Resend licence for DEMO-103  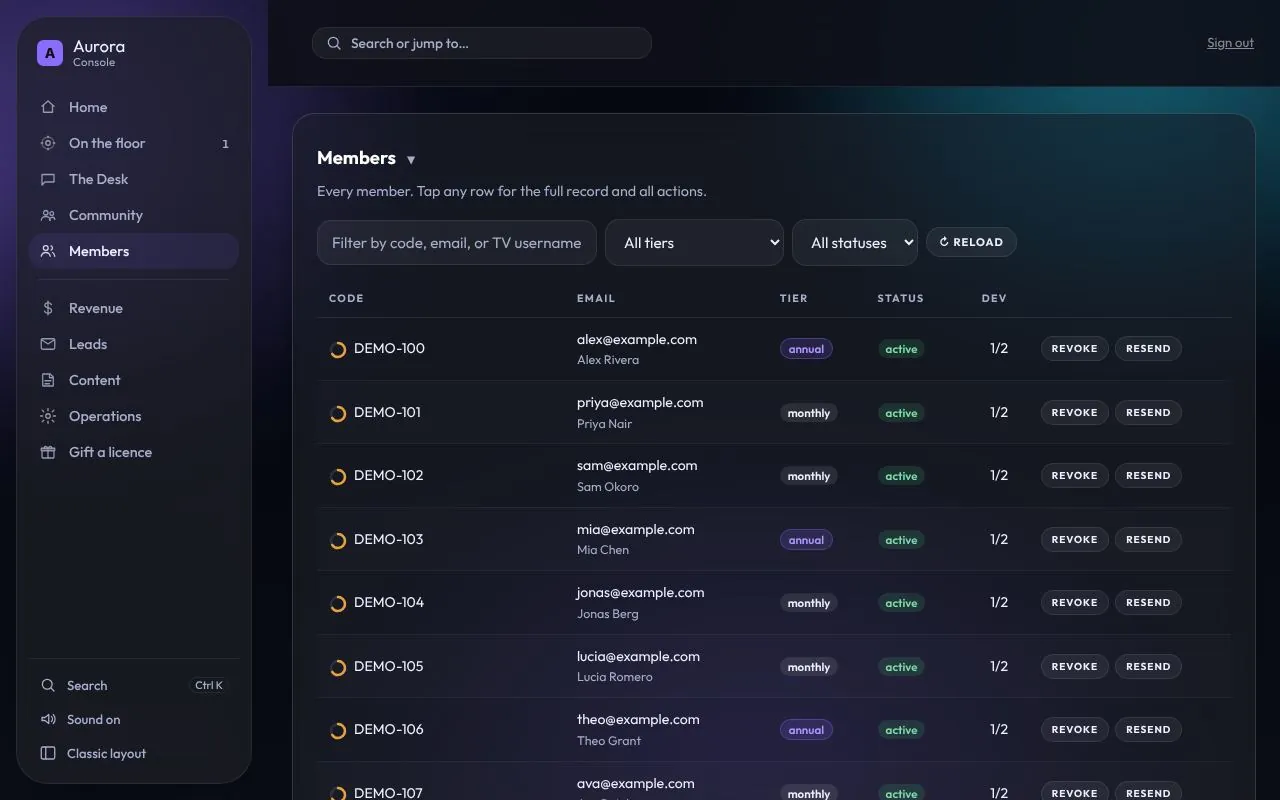click(x=1148, y=539)
